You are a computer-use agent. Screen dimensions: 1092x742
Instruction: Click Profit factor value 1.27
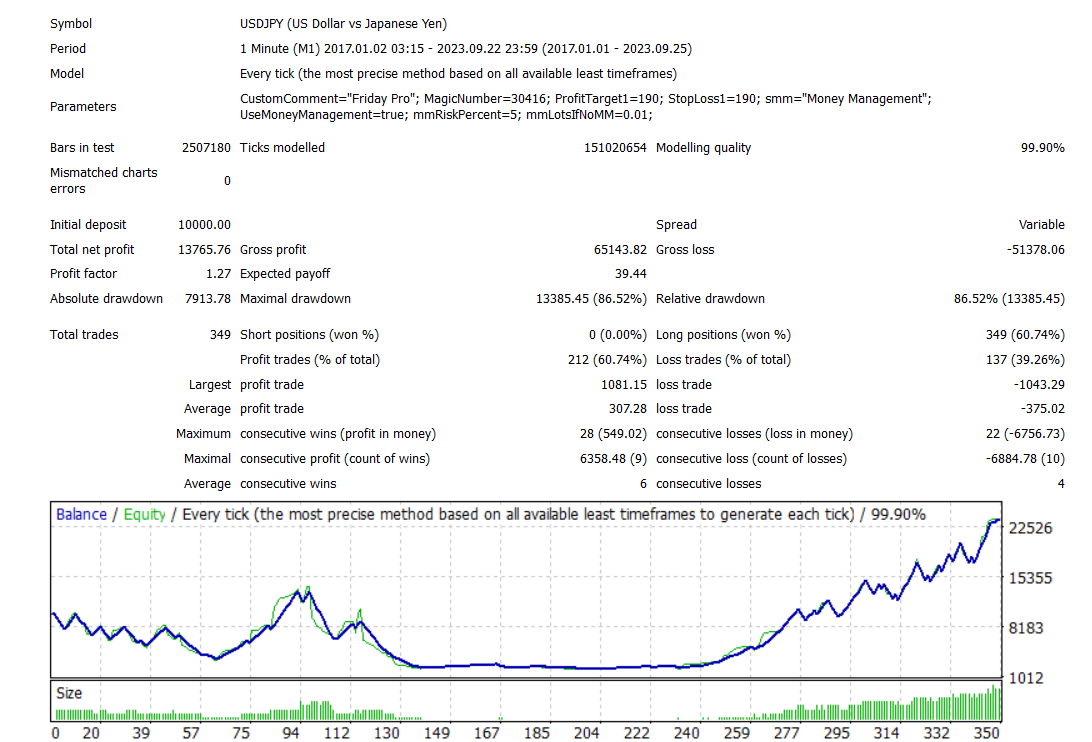[x=218, y=274]
